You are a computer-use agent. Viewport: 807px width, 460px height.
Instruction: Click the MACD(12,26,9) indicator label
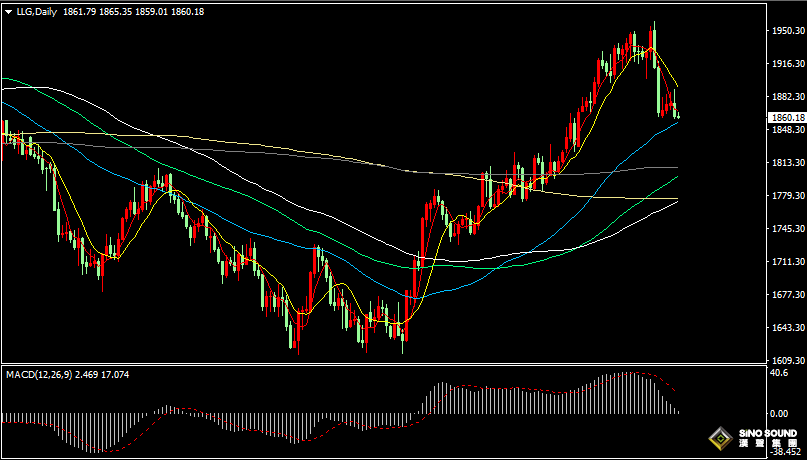[x=39, y=375]
